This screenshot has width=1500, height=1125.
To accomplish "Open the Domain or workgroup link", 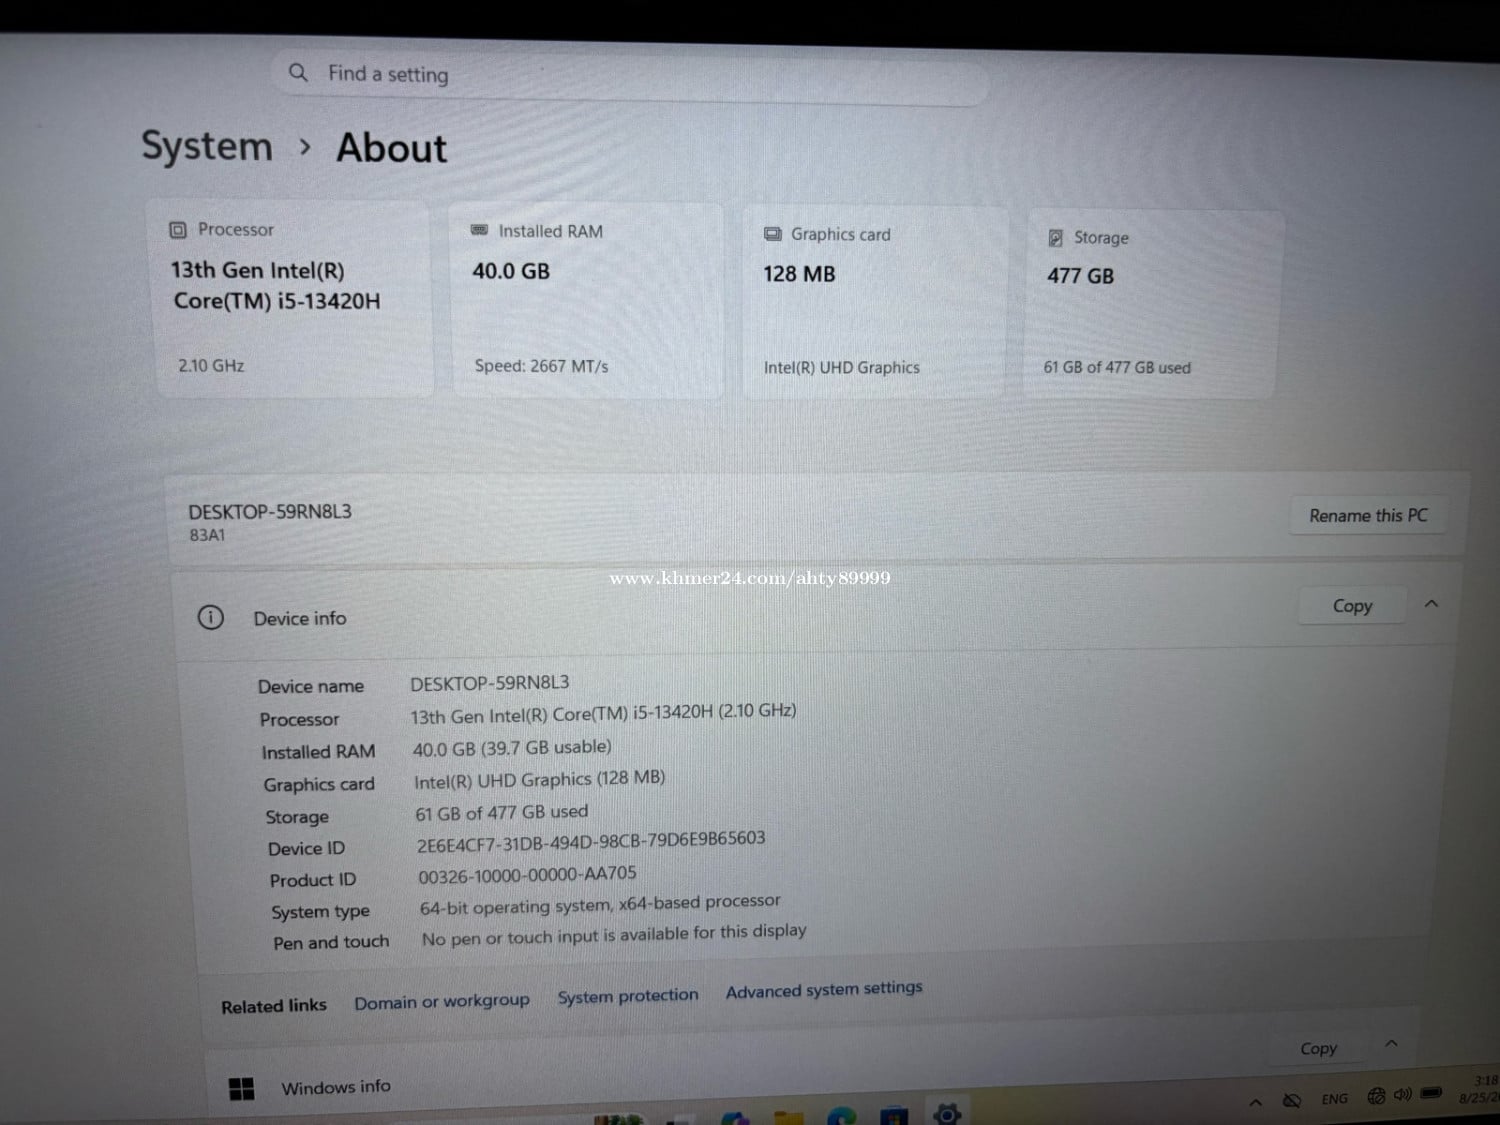I will tap(442, 1001).
